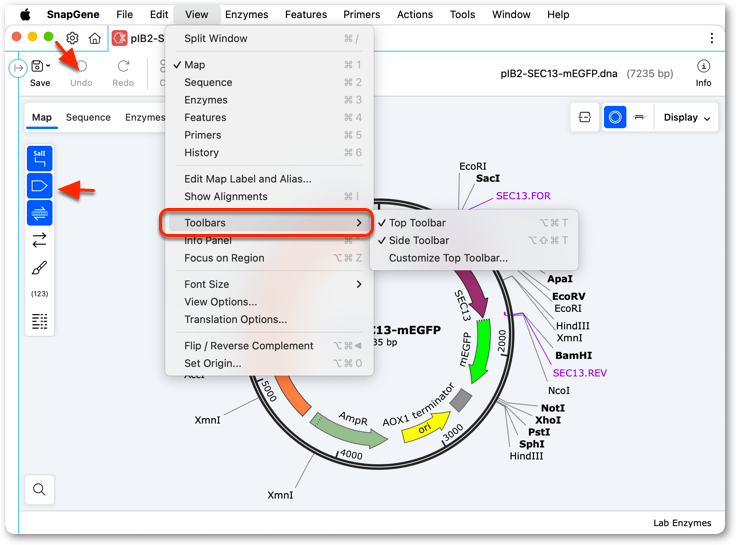Switch to circular map view icon
The image size is (736, 545).
coord(615,117)
